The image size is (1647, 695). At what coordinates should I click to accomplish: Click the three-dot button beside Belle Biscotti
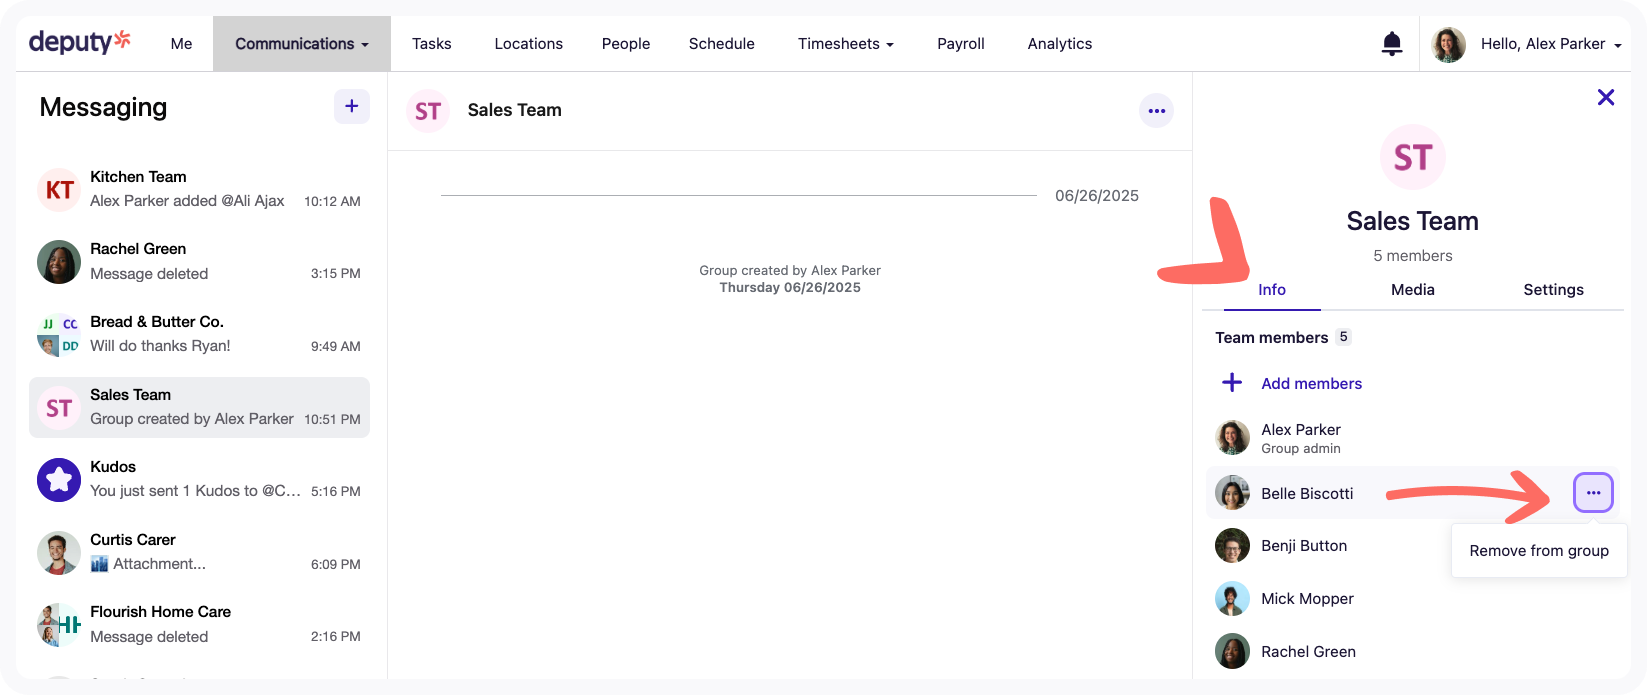[1592, 493]
